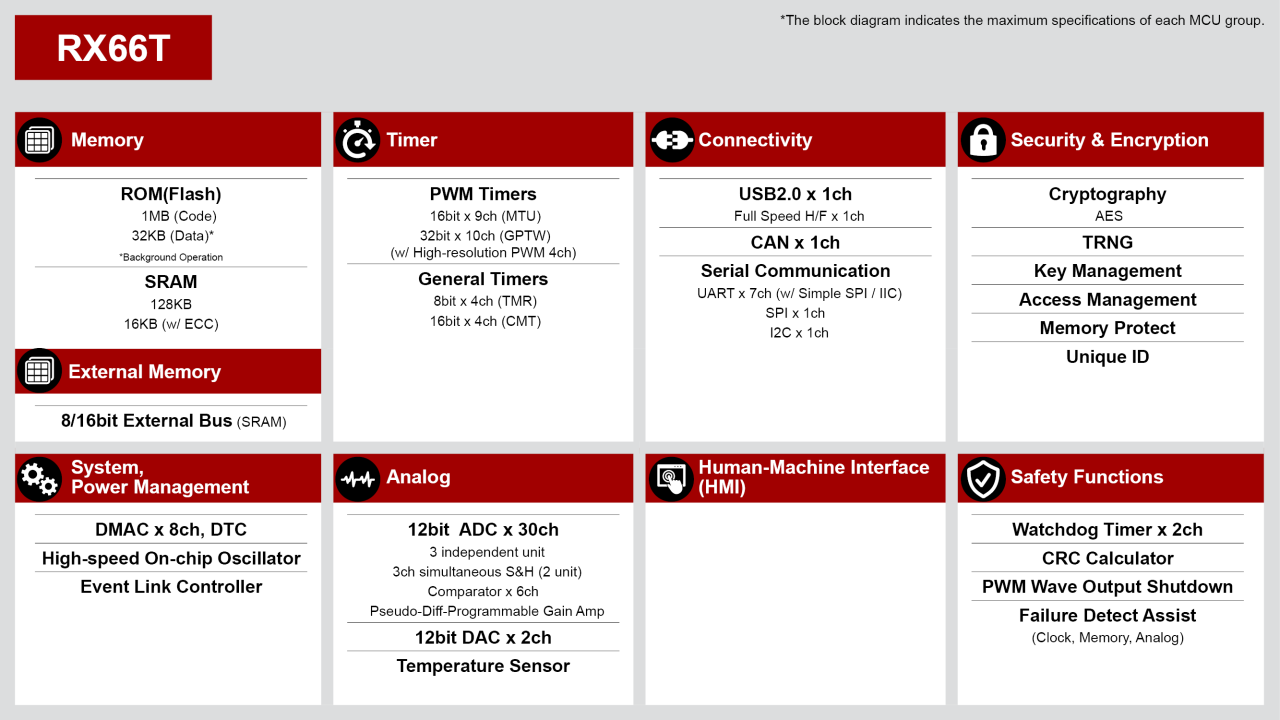Click the 32bit x 10ch (GPTW) text

click(x=483, y=236)
